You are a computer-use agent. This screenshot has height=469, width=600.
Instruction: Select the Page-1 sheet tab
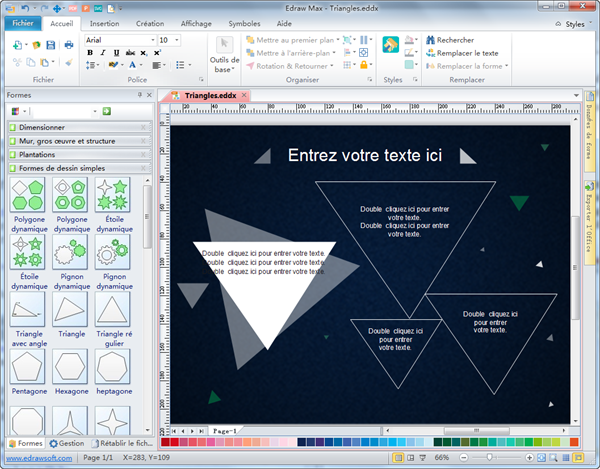click(224, 431)
